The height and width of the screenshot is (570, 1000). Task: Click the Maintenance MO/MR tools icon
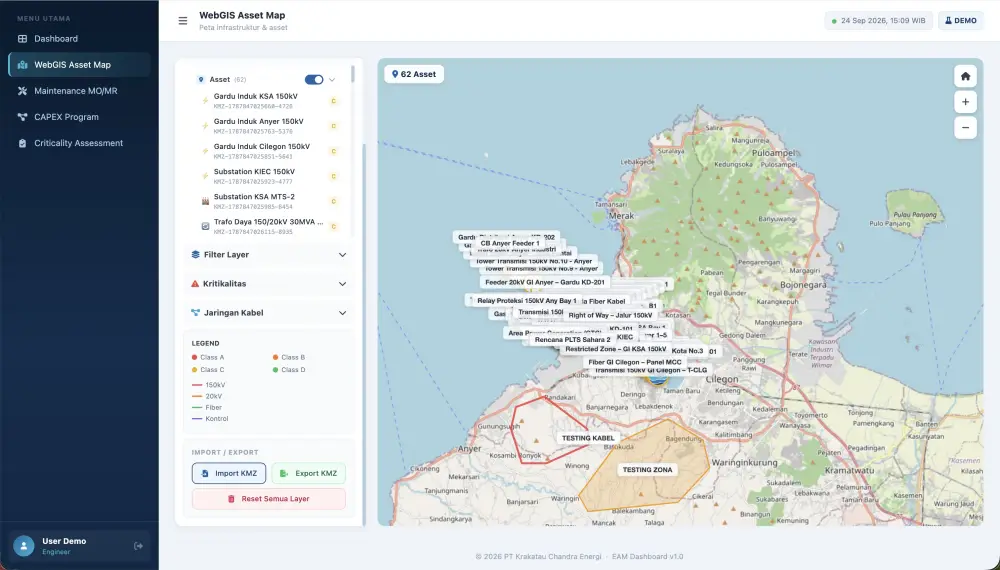click(22, 91)
